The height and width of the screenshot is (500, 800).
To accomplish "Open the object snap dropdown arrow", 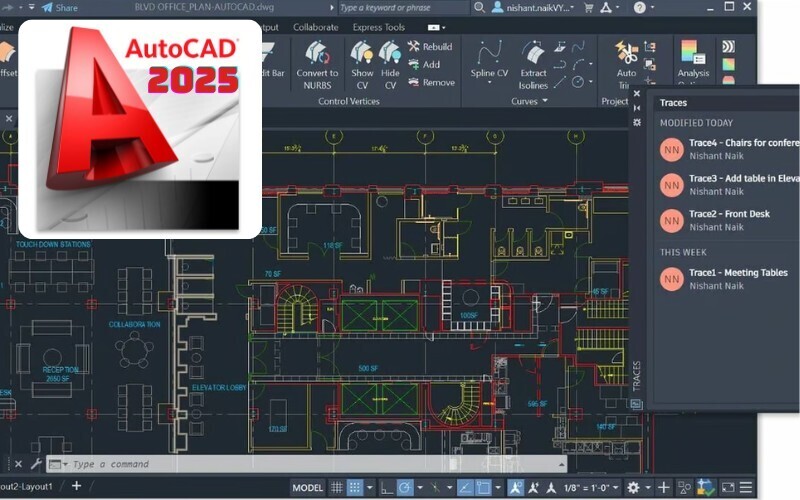I will click(x=498, y=488).
